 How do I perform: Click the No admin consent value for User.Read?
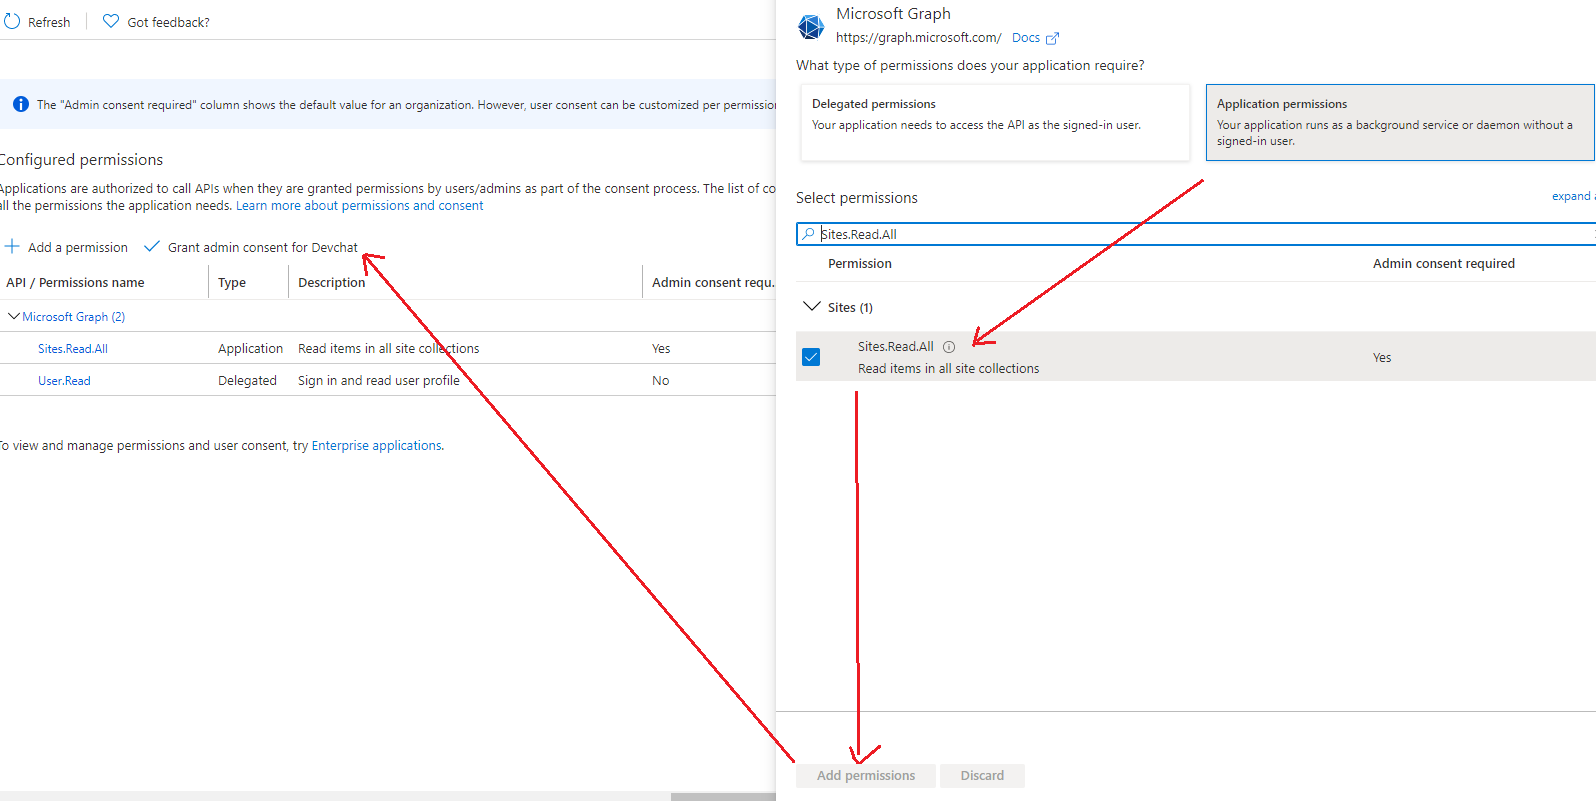tap(661, 381)
